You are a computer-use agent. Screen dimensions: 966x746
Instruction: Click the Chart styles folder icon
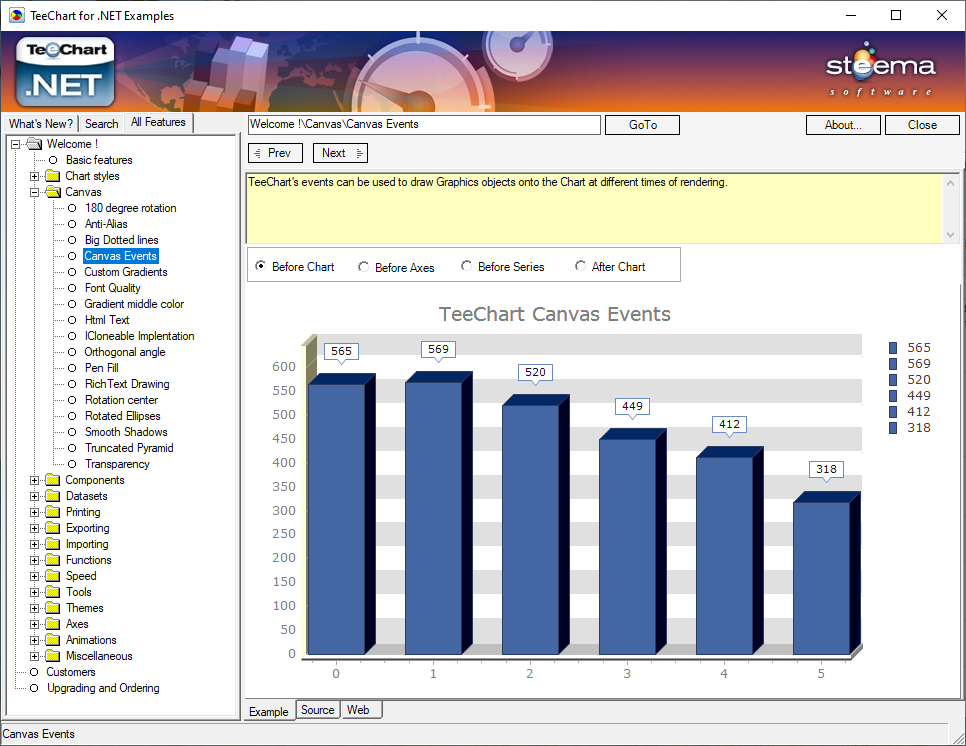[53, 176]
